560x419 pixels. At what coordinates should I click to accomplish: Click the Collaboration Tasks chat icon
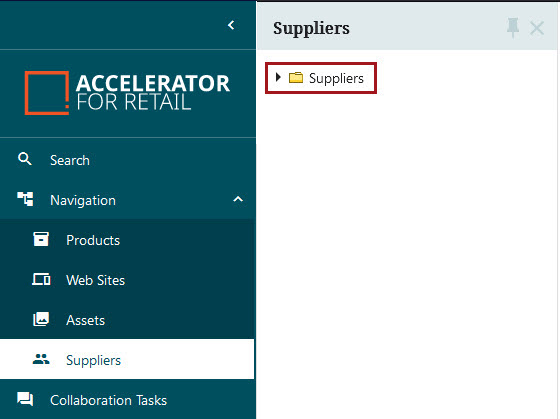pos(25,399)
